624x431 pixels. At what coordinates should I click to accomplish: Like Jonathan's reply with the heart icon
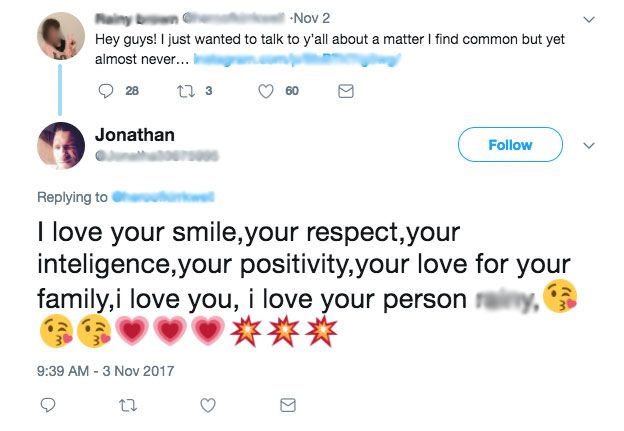[208, 405]
